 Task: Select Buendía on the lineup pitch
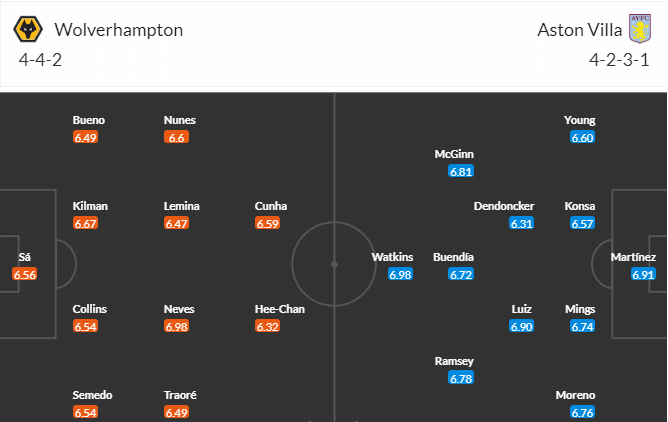(454, 257)
